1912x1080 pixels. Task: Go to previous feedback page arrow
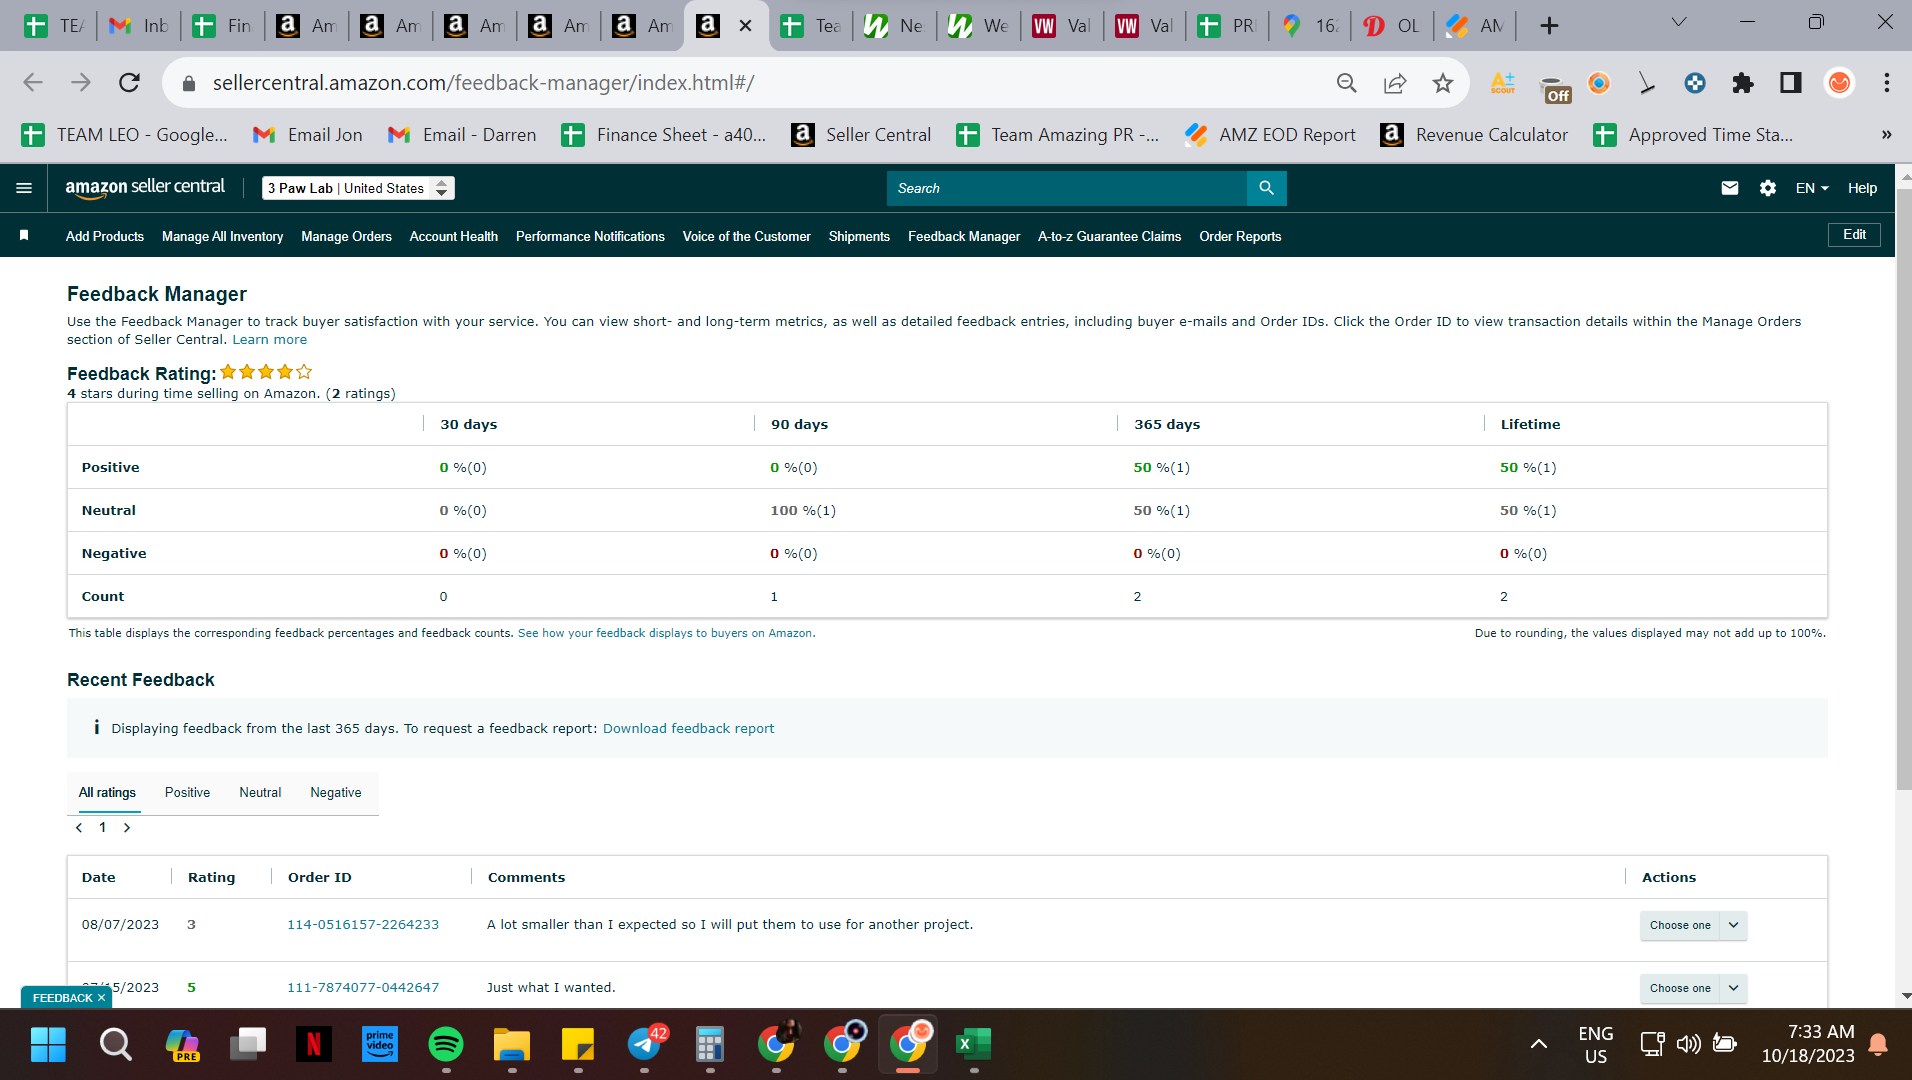(x=79, y=828)
